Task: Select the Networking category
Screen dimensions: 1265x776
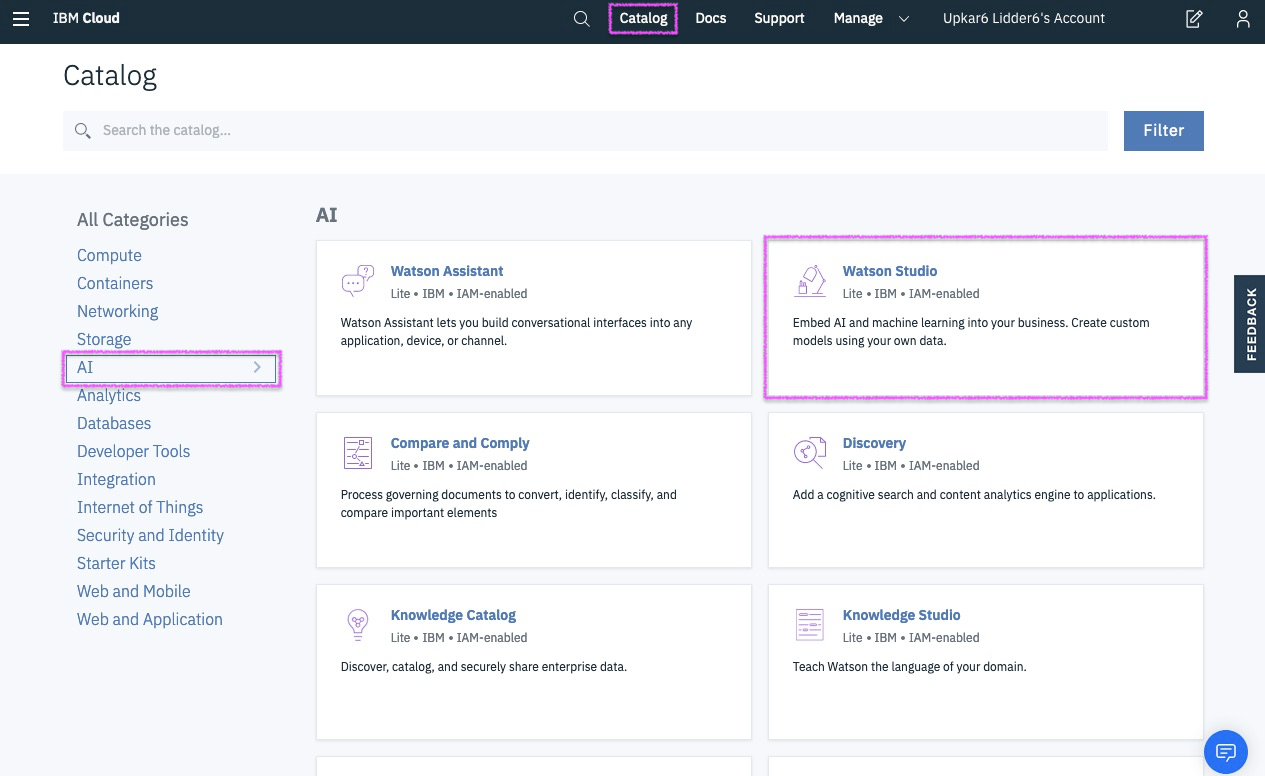Action: 117,311
